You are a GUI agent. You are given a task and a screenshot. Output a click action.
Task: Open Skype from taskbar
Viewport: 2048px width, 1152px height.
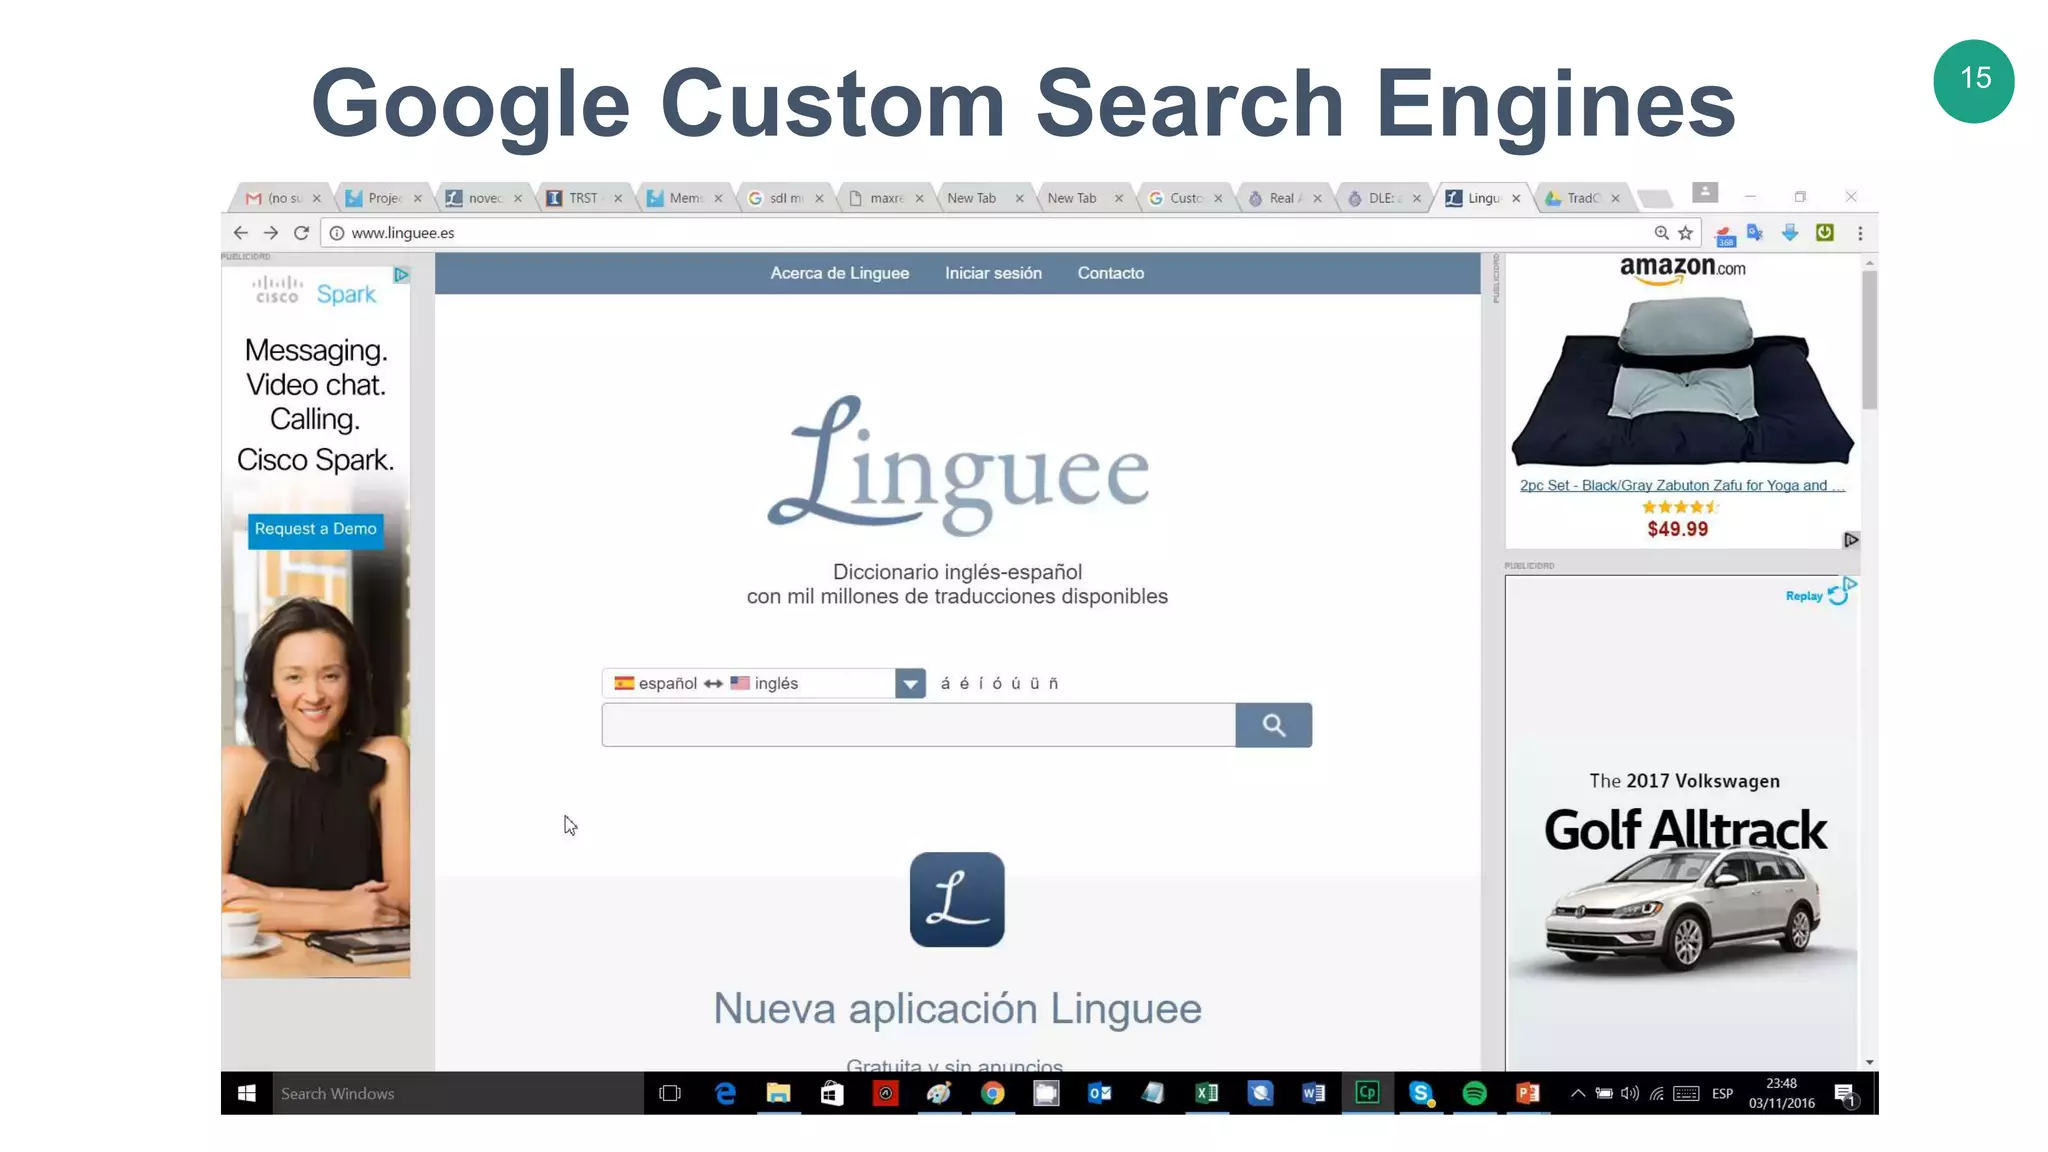(1420, 1093)
